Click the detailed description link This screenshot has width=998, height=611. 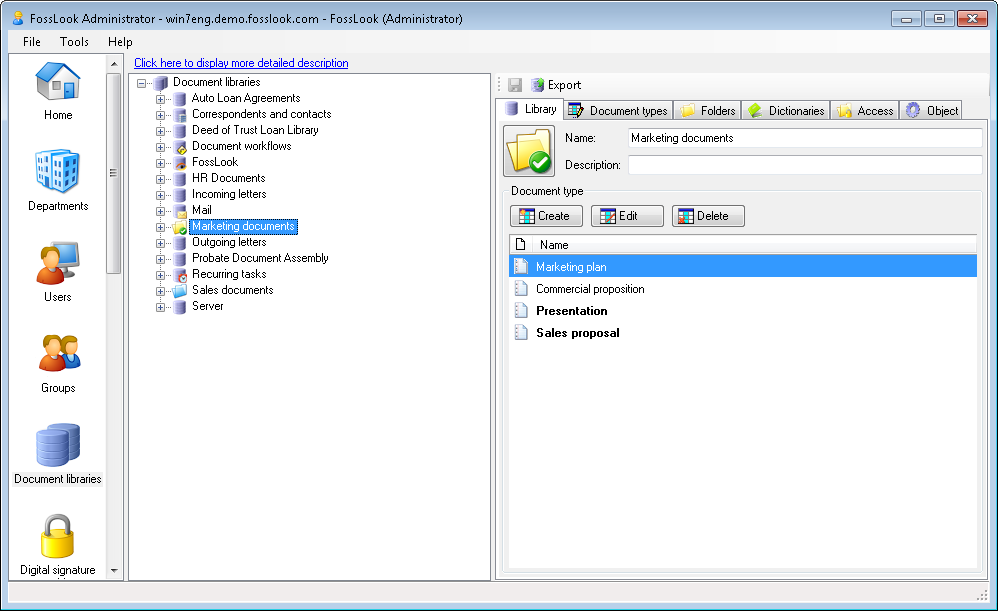(241, 63)
